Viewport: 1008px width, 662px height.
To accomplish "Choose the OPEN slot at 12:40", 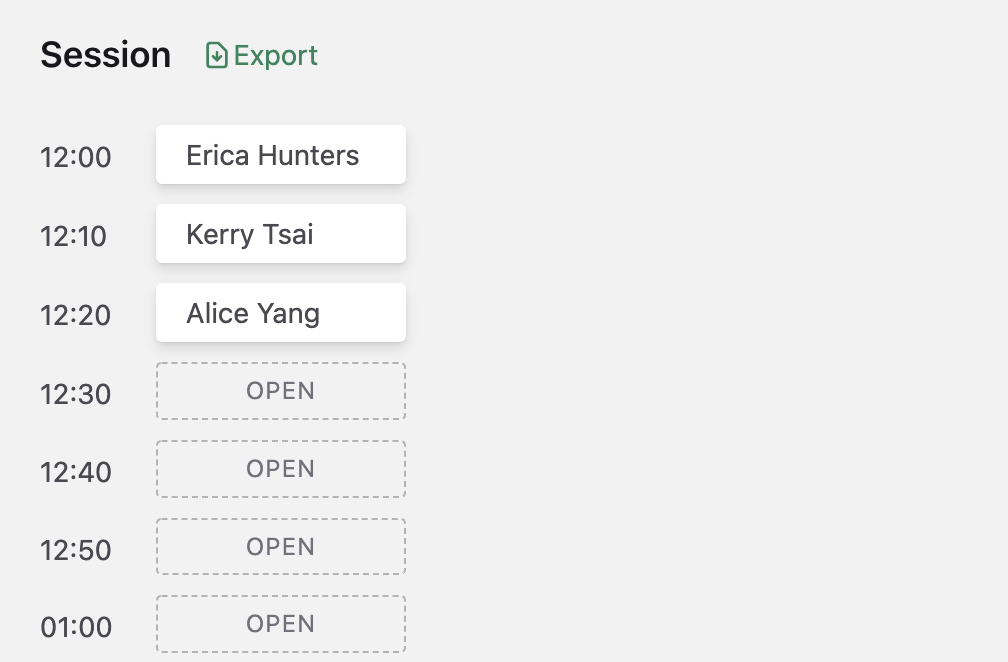I will [x=281, y=469].
